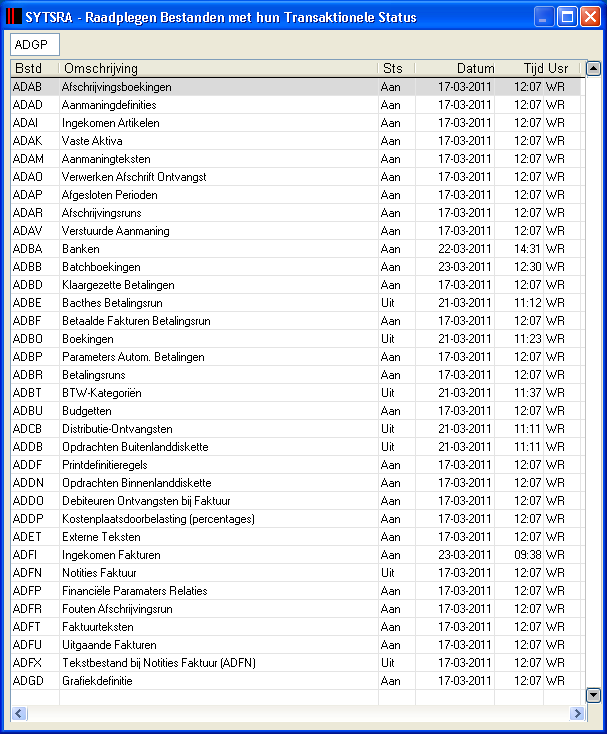Click the horizontal scroll left arrow
607x734 pixels.
coord(19,713)
